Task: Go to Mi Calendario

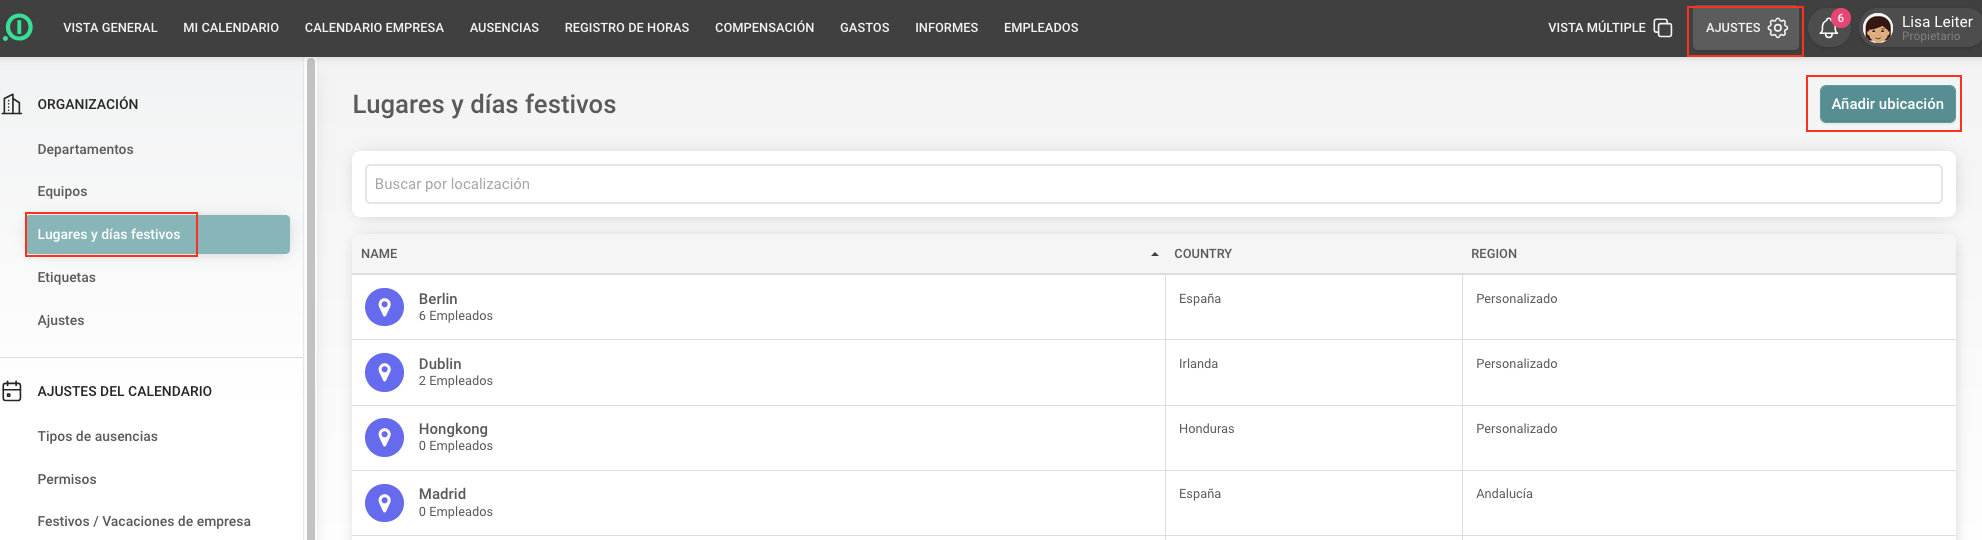Action: [231, 28]
